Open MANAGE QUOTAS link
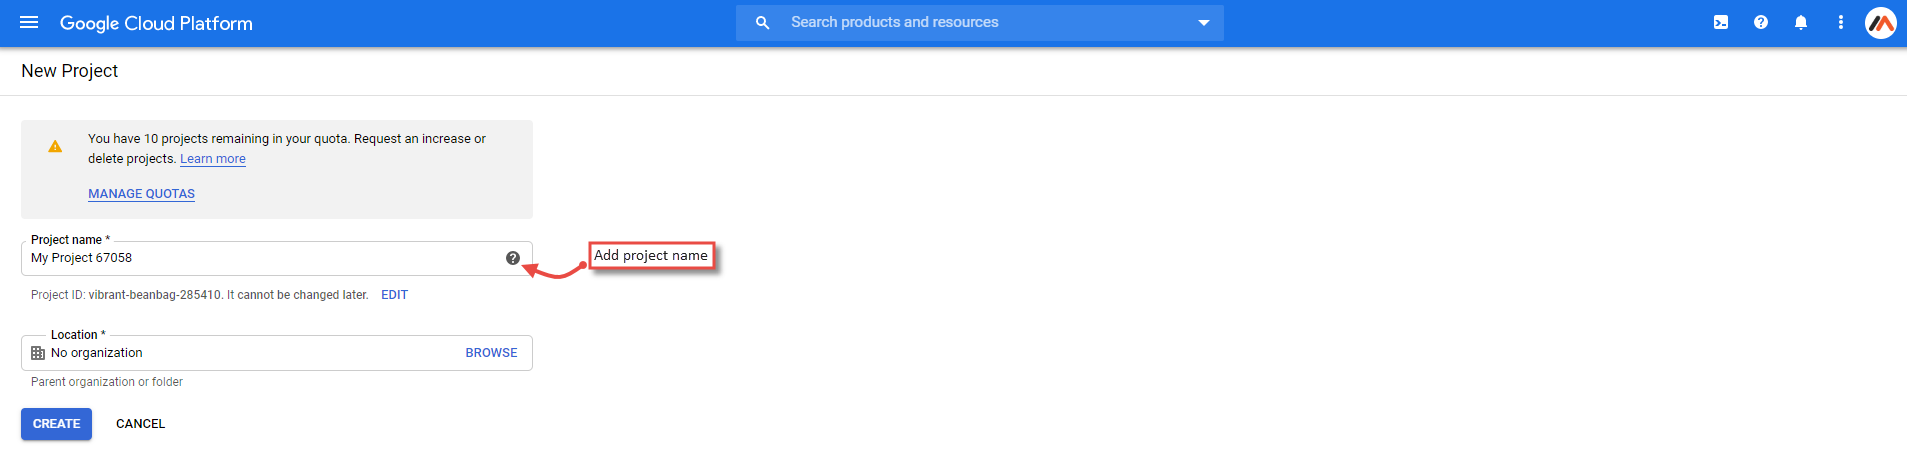 [141, 194]
